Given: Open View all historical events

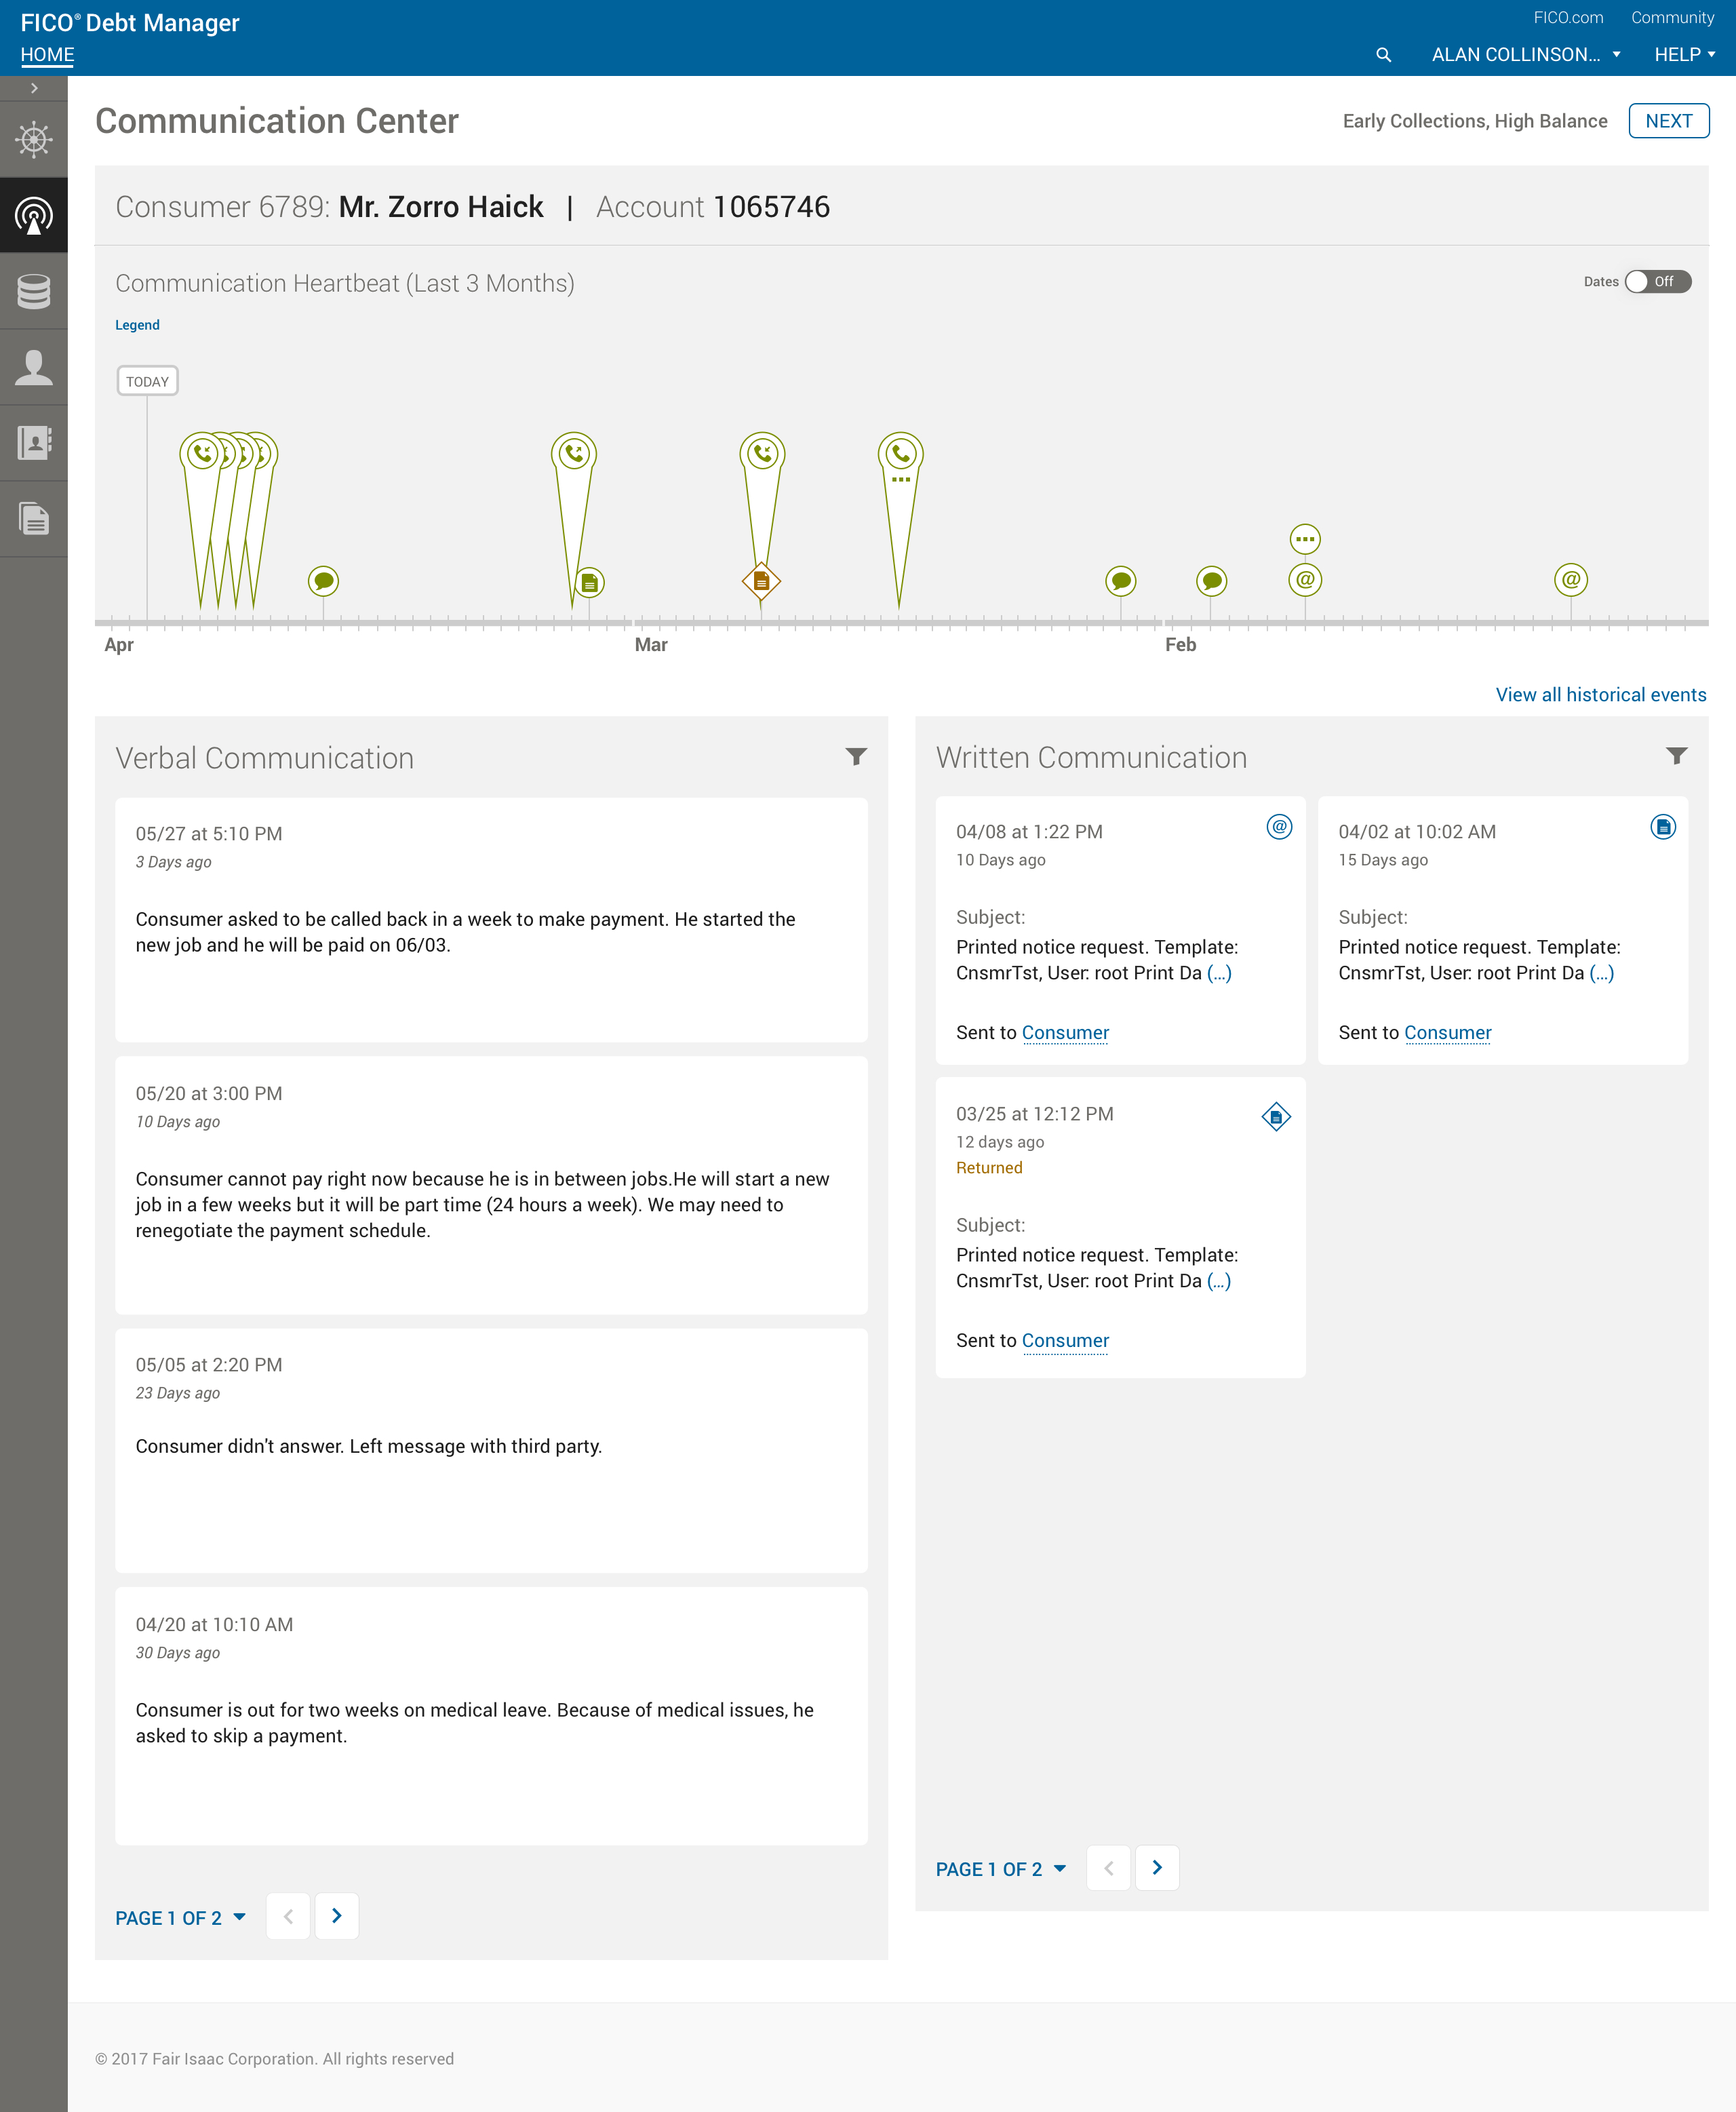Looking at the screenshot, I should 1600,695.
